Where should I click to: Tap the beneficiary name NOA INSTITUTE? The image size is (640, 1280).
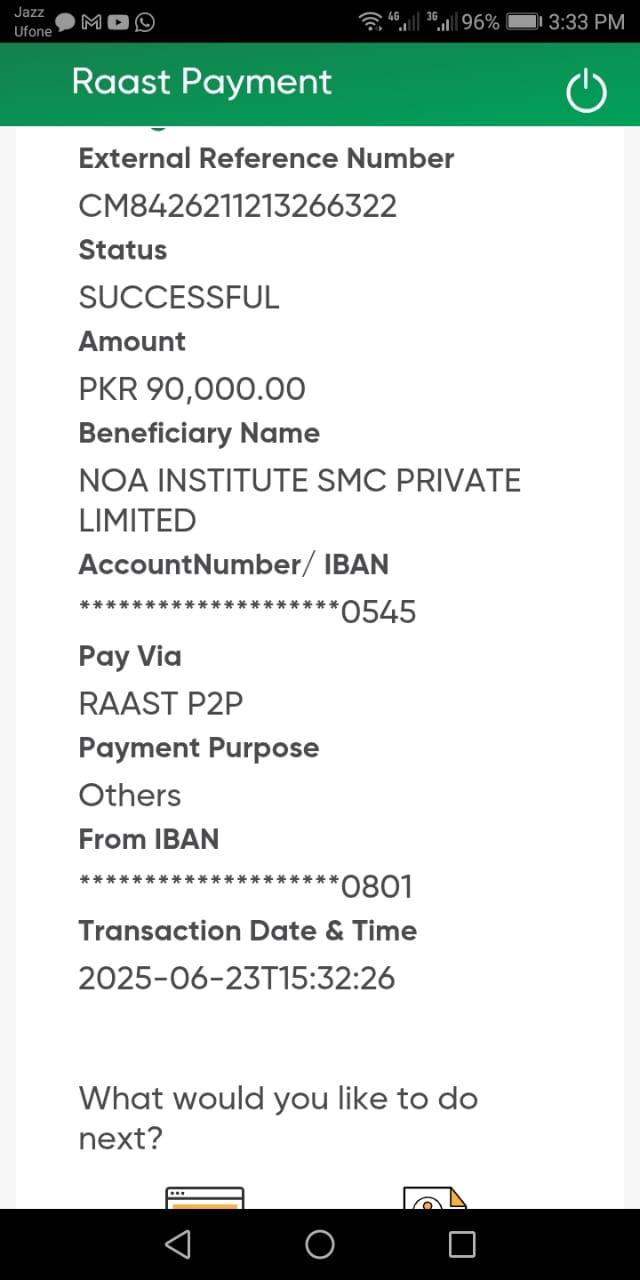300,500
